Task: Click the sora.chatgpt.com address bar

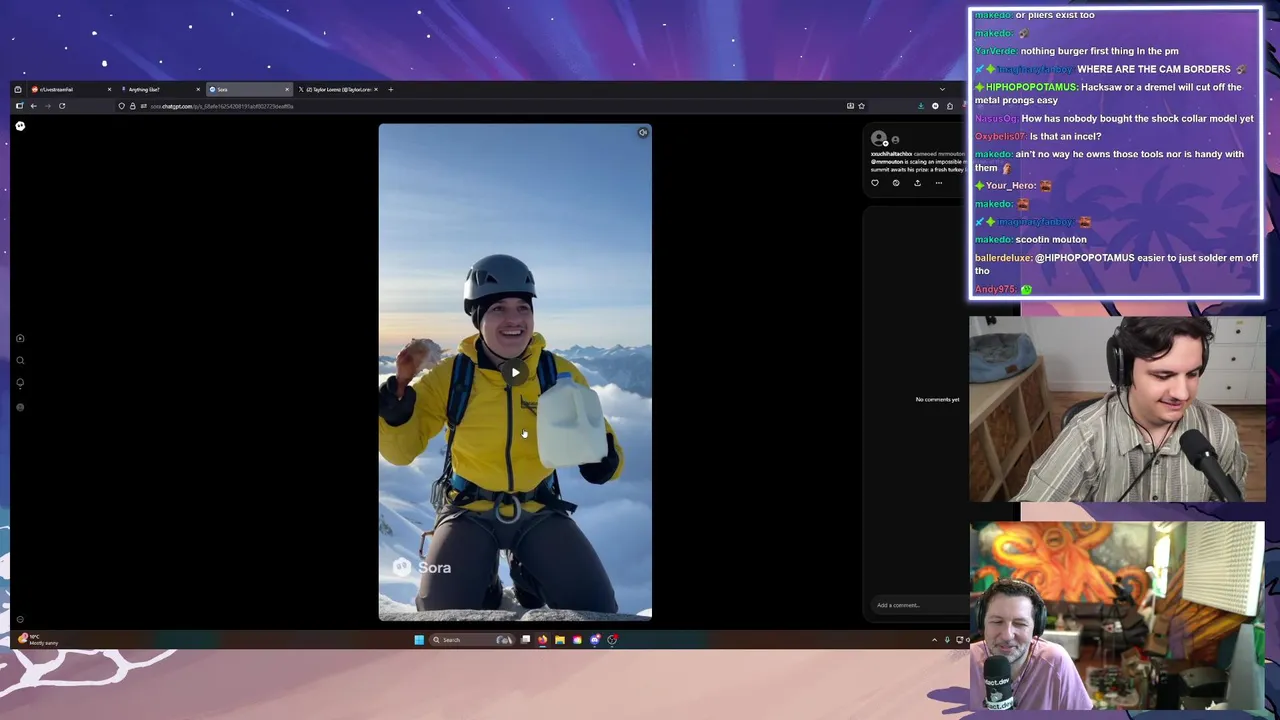Action: coord(490,106)
